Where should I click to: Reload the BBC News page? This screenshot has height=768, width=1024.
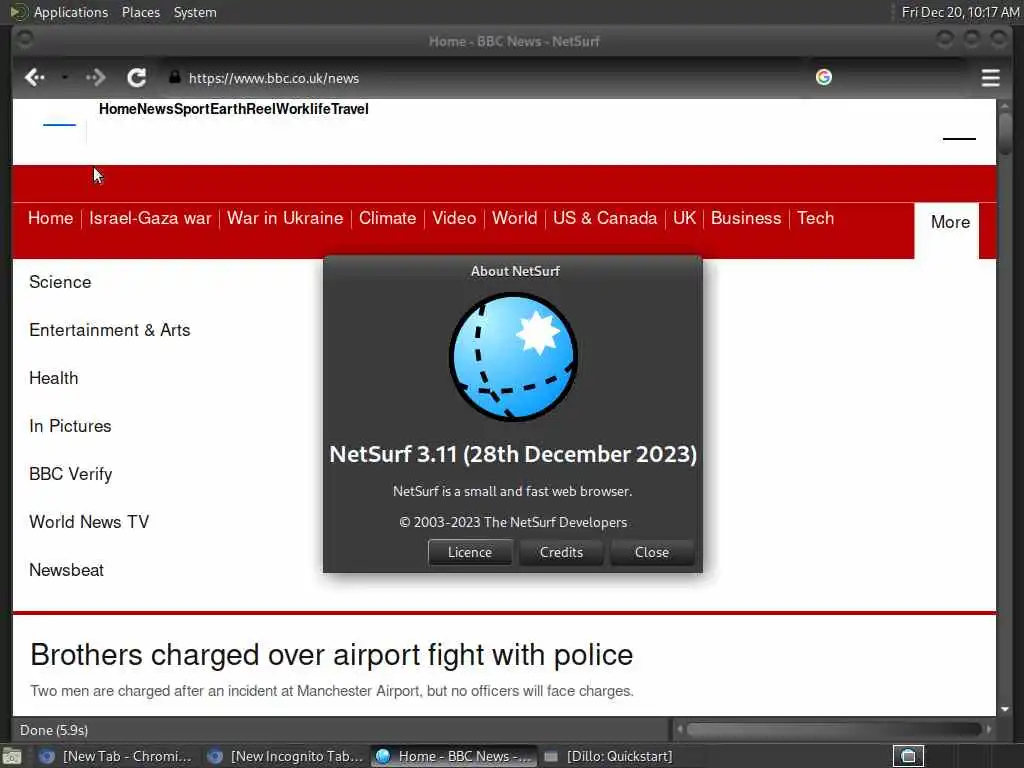136,78
